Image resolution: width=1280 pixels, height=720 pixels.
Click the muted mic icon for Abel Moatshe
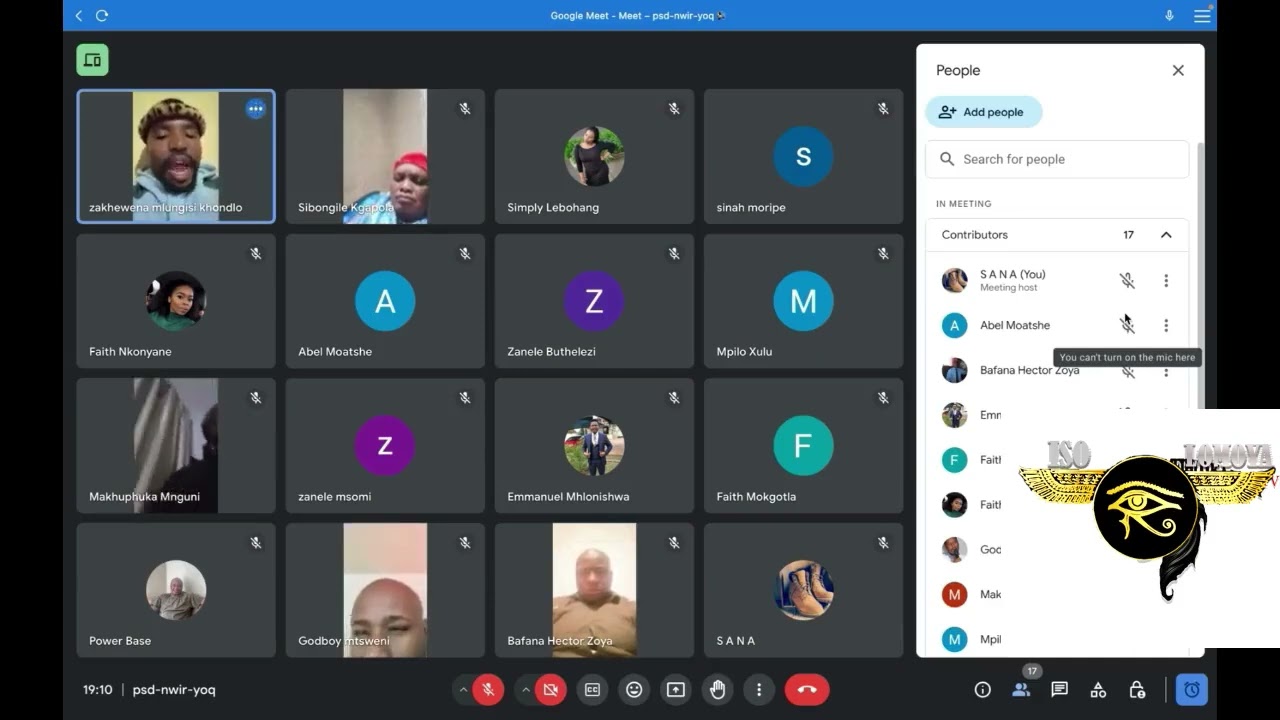click(x=1127, y=325)
